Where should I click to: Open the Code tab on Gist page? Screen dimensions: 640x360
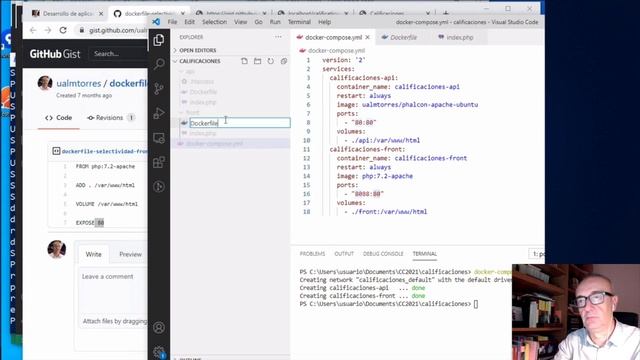pyautogui.click(x=59, y=118)
